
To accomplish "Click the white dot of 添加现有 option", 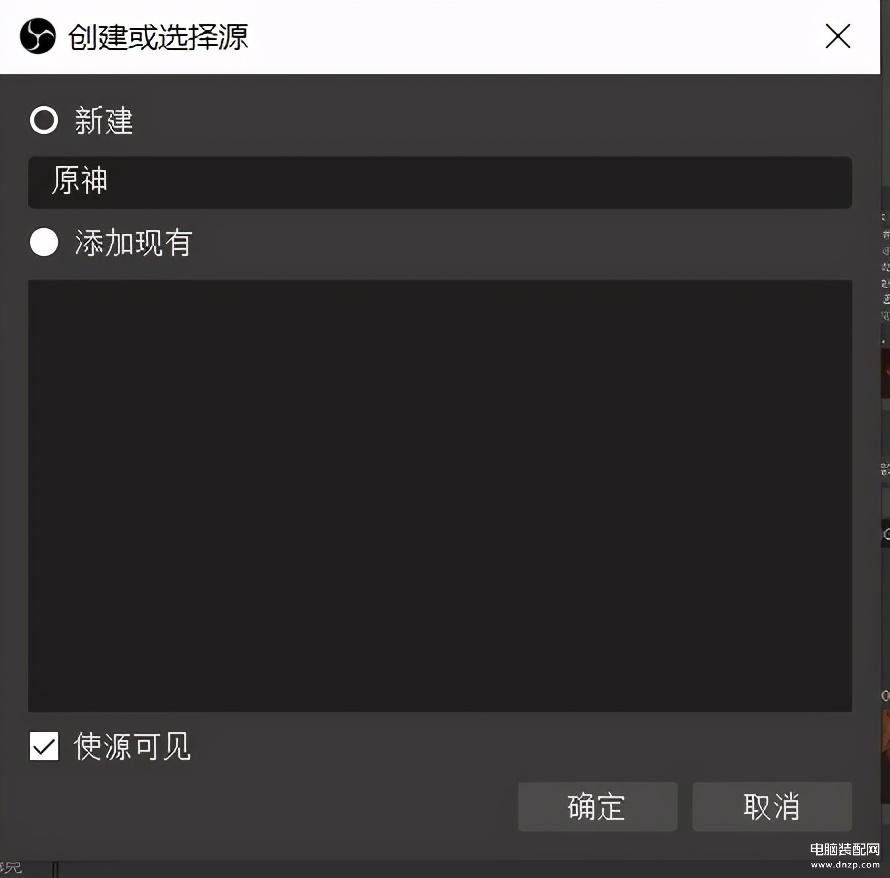I will (x=44, y=242).
